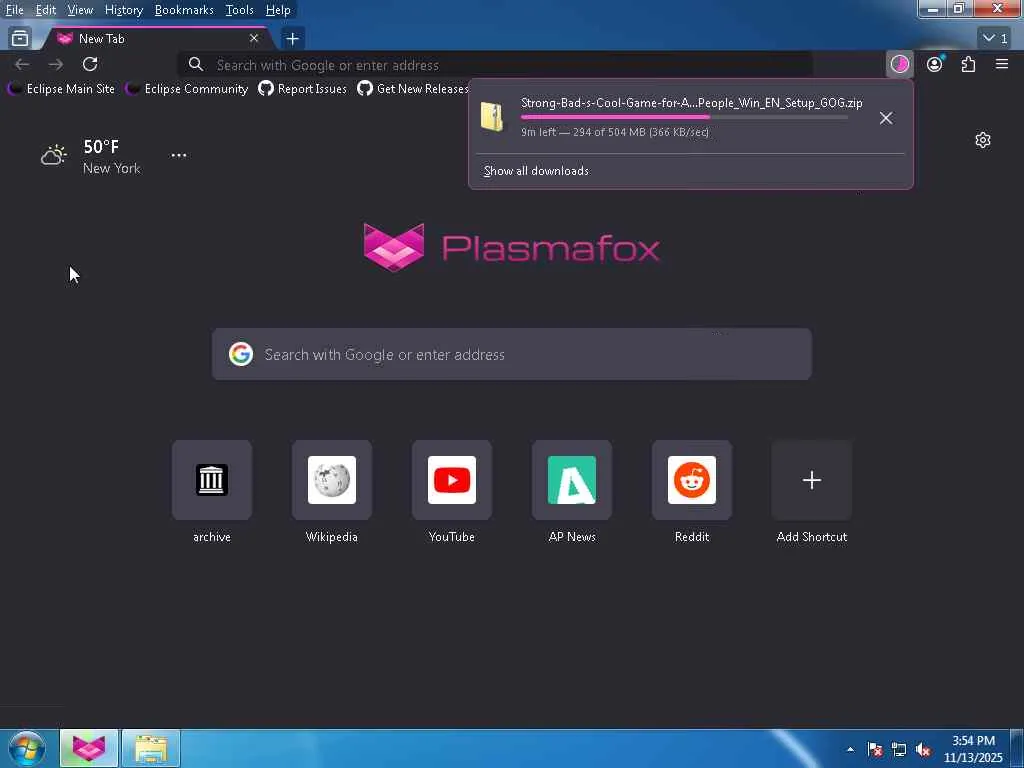
Task: Open the Get New Releases bookmark
Action: pos(413,88)
